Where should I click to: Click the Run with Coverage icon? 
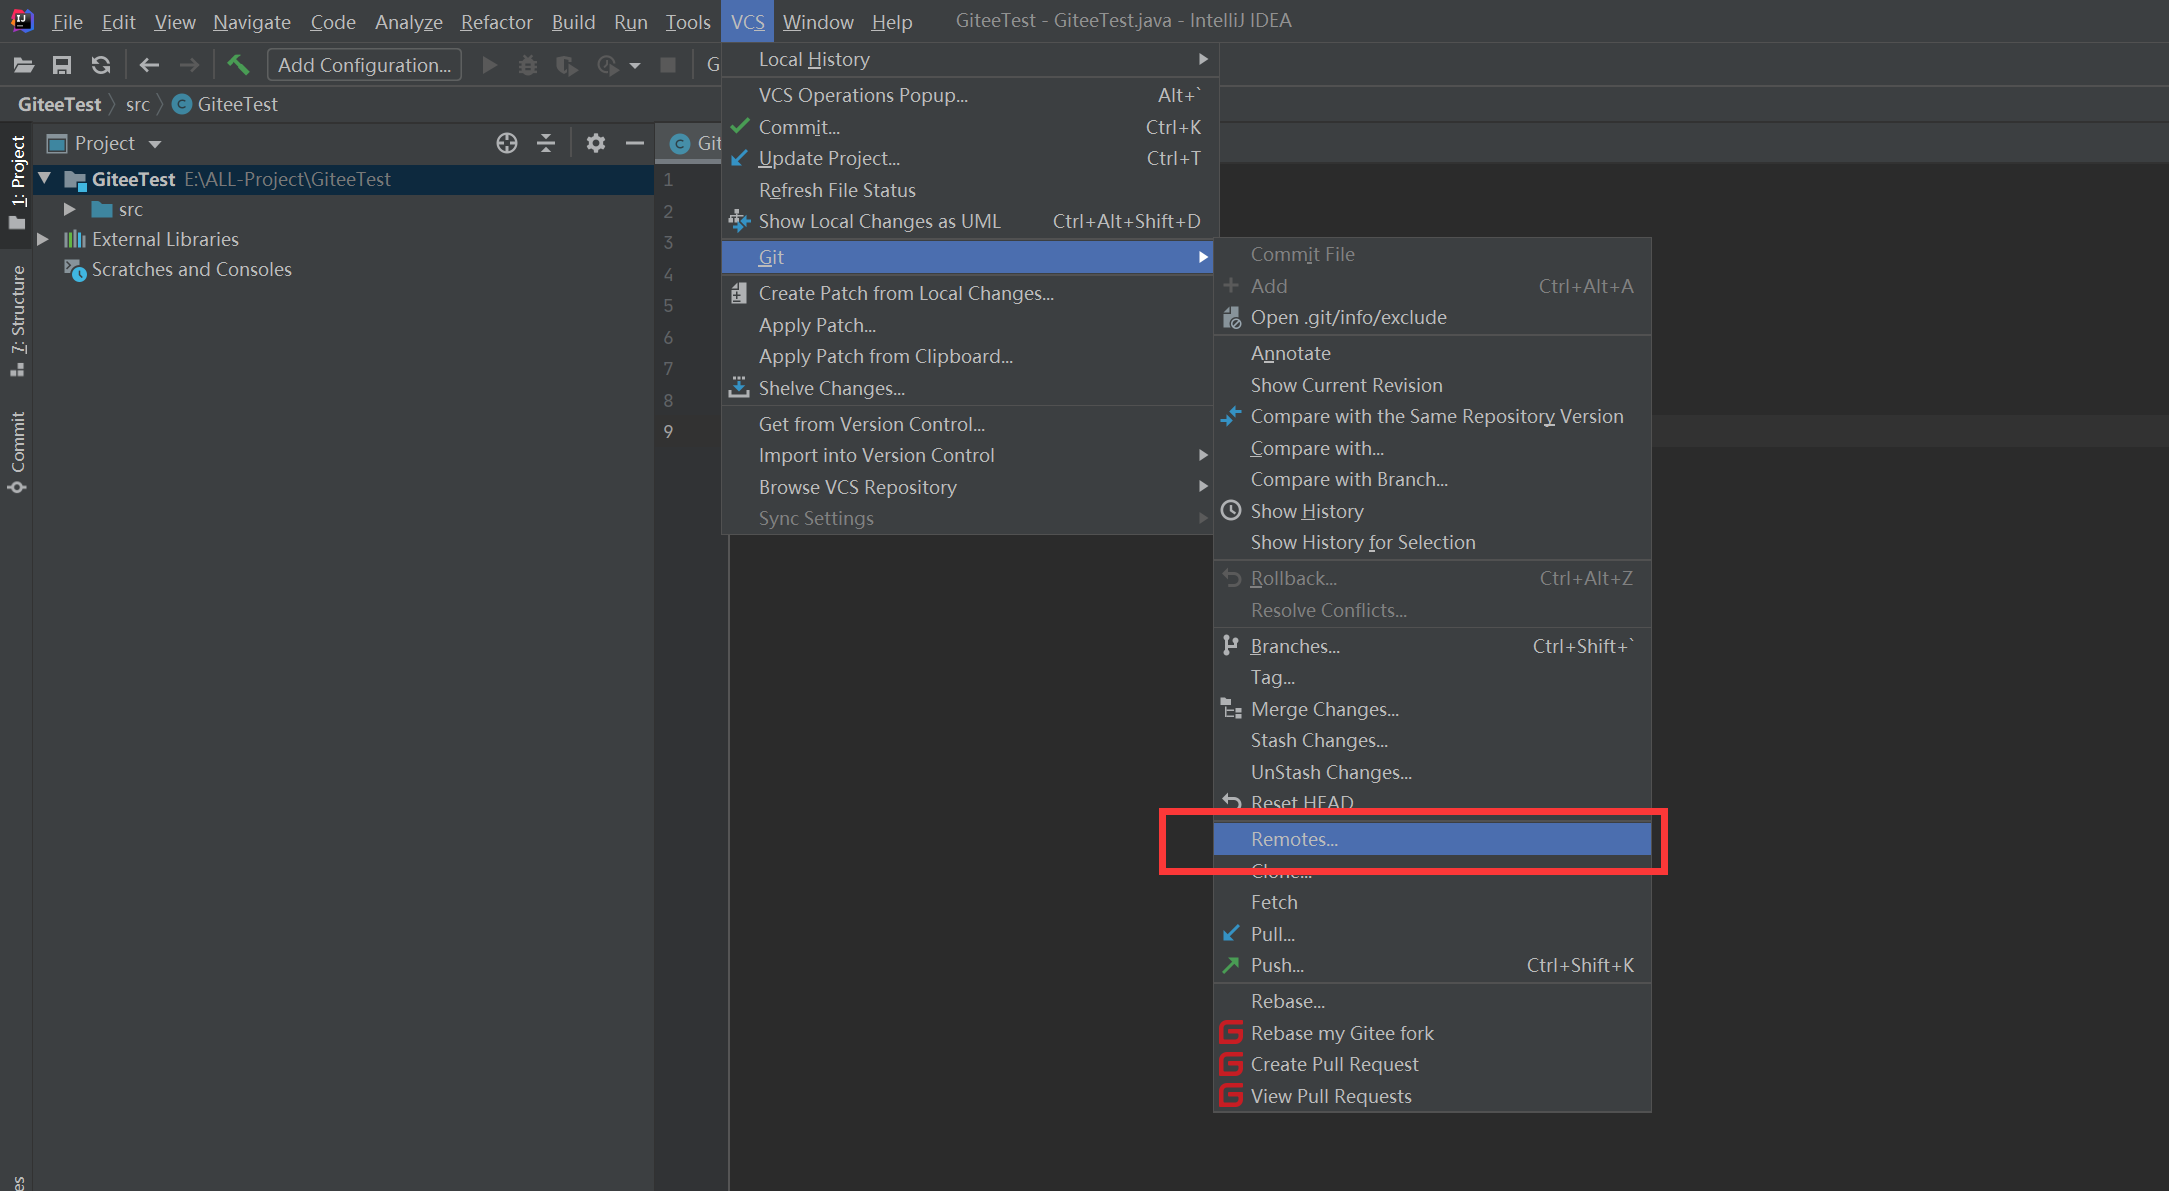(x=567, y=65)
